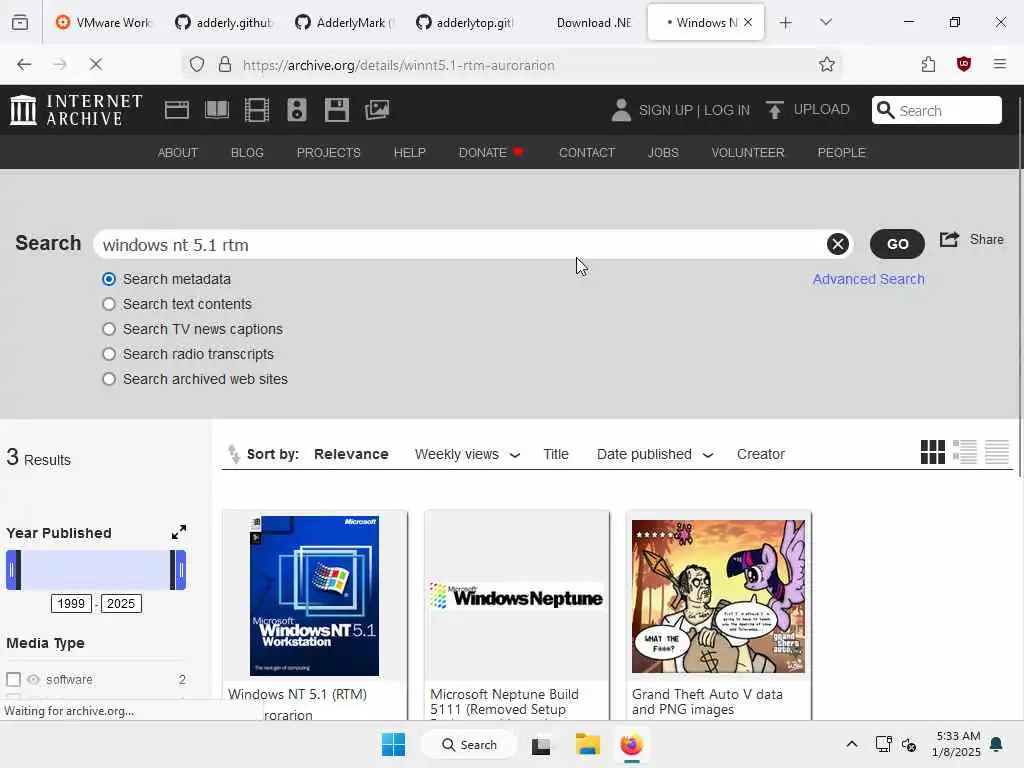
Task: Open the DONATE menu item
Action: coord(491,152)
